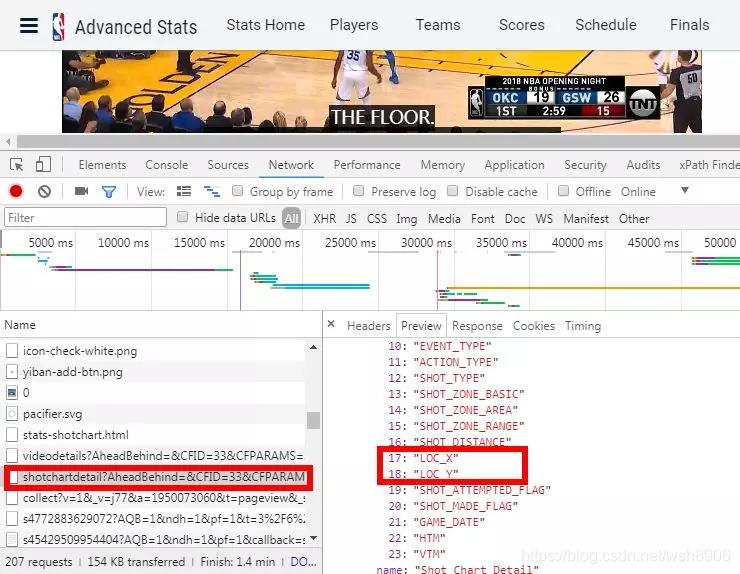This screenshot has width=740, height=574.
Task: Click the Name column header
Action: (20, 325)
